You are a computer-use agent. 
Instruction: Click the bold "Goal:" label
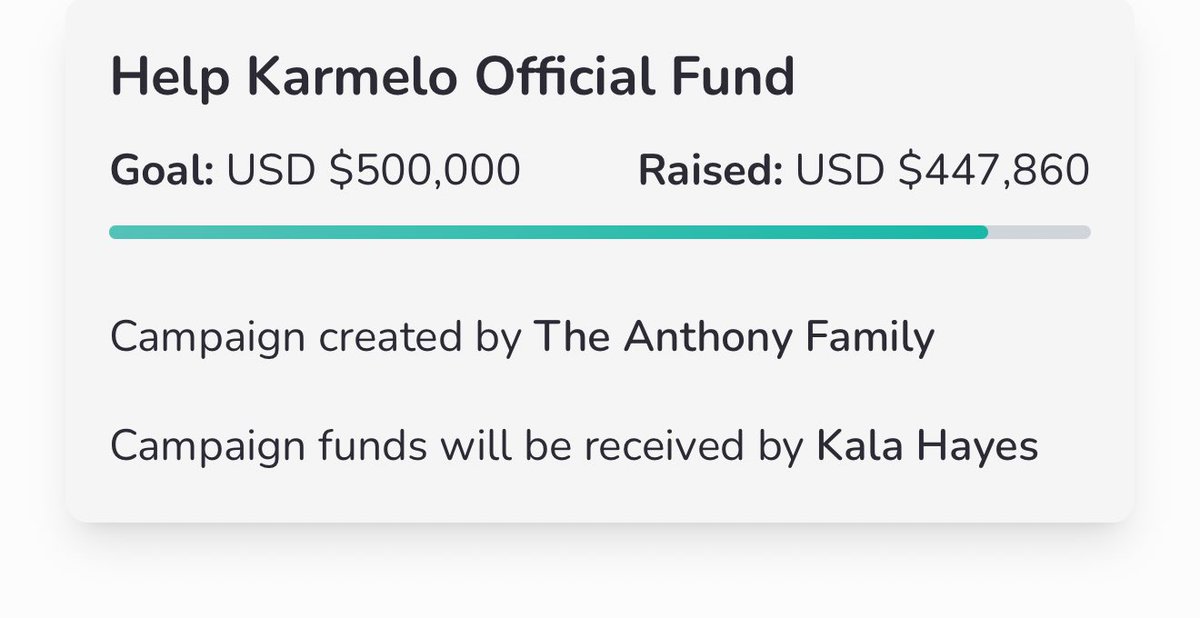(x=162, y=171)
